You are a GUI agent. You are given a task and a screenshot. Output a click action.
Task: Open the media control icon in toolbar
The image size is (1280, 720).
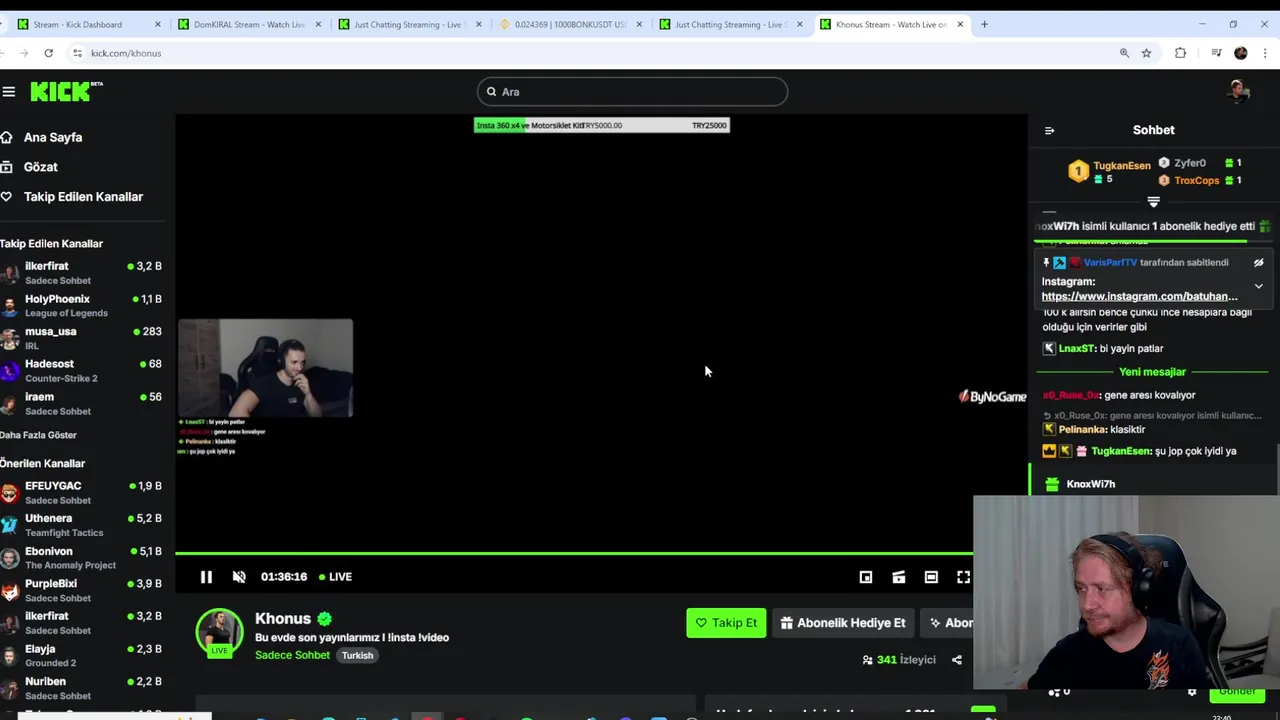click(x=1216, y=53)
